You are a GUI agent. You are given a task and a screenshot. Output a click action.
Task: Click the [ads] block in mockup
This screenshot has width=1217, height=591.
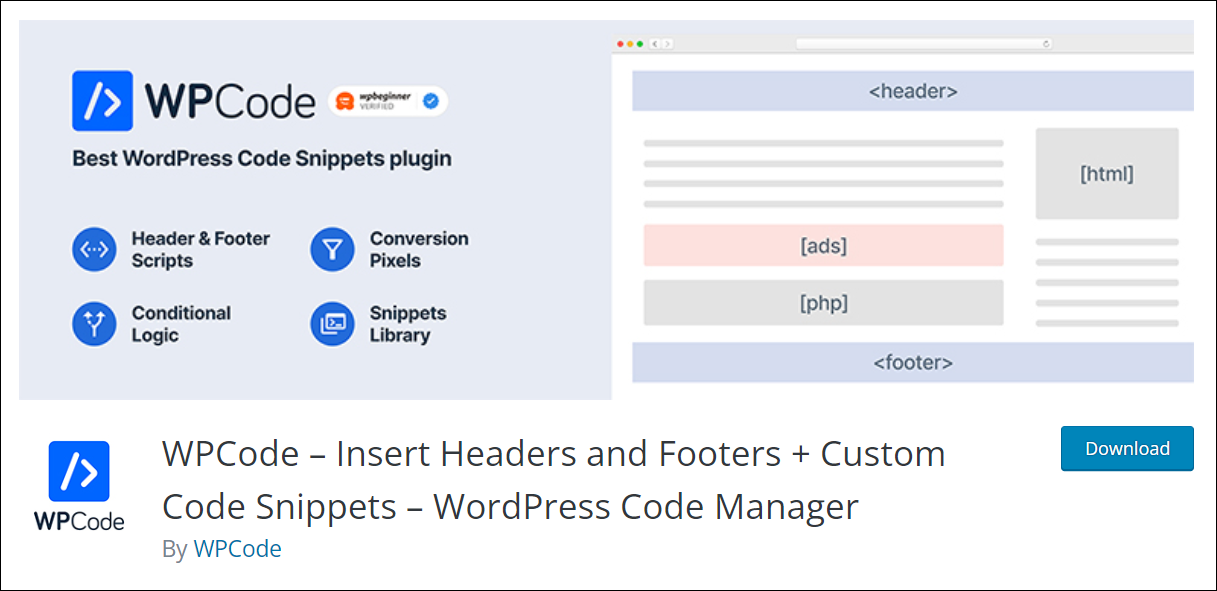[823, 245]
